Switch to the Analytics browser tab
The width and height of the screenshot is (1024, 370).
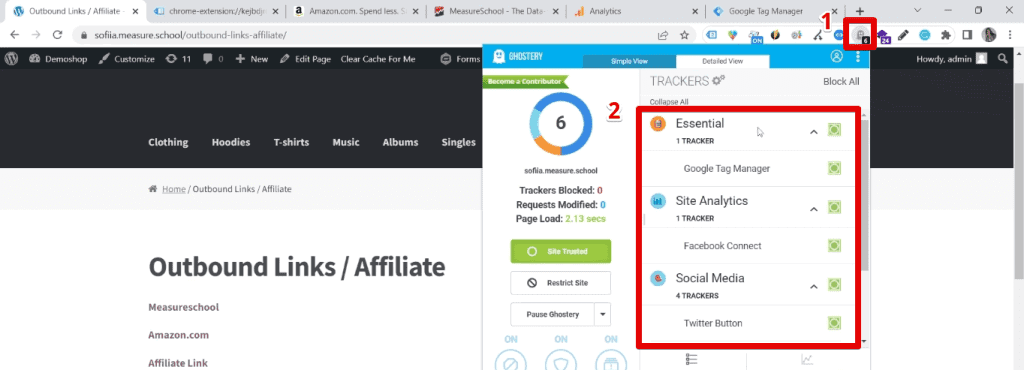637,11
